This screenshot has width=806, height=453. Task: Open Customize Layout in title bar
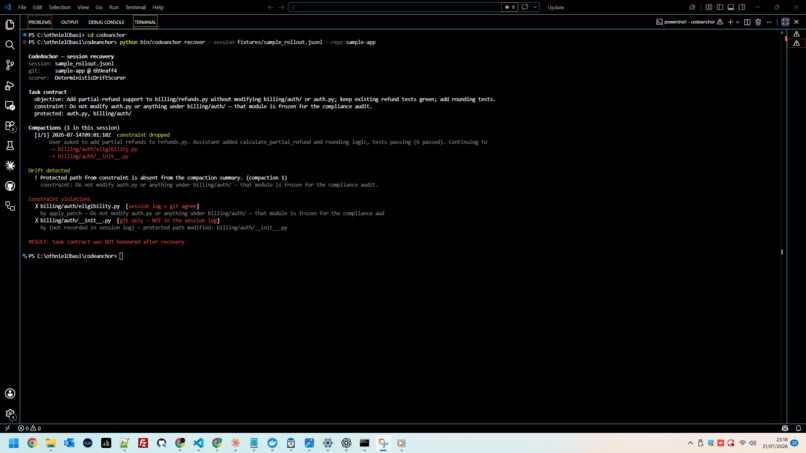[x=709, y=7]
